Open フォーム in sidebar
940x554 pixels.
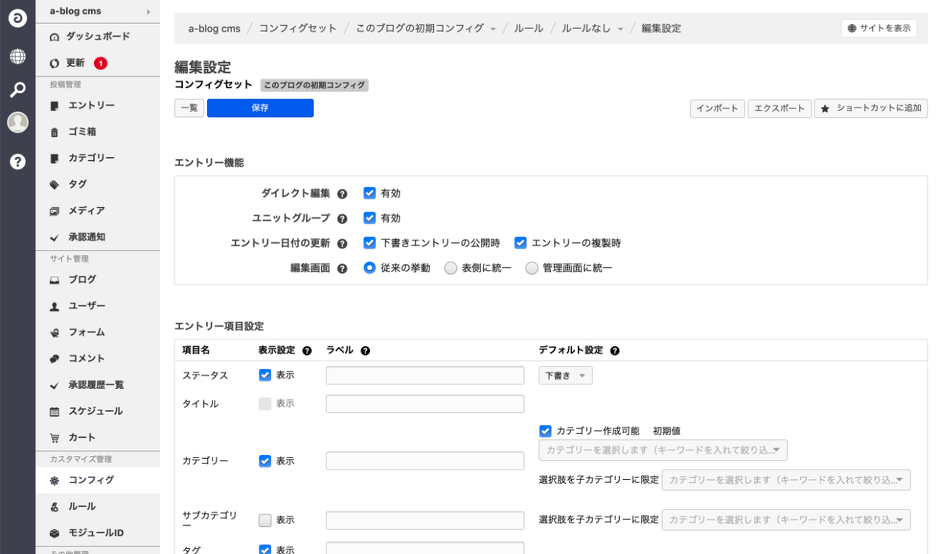coord(98,333)
